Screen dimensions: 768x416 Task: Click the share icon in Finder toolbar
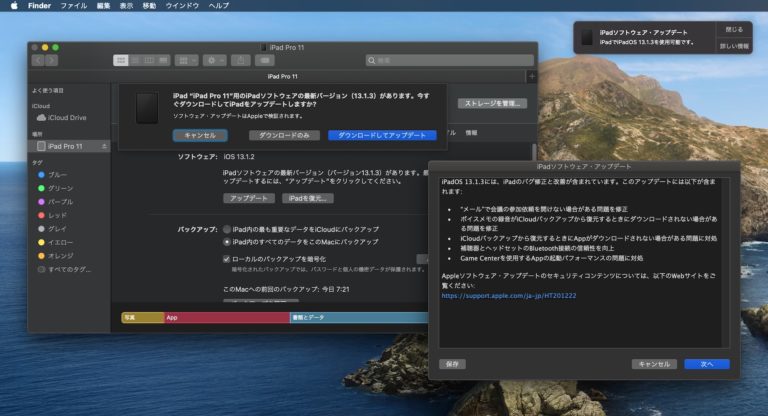pos(240,60)
